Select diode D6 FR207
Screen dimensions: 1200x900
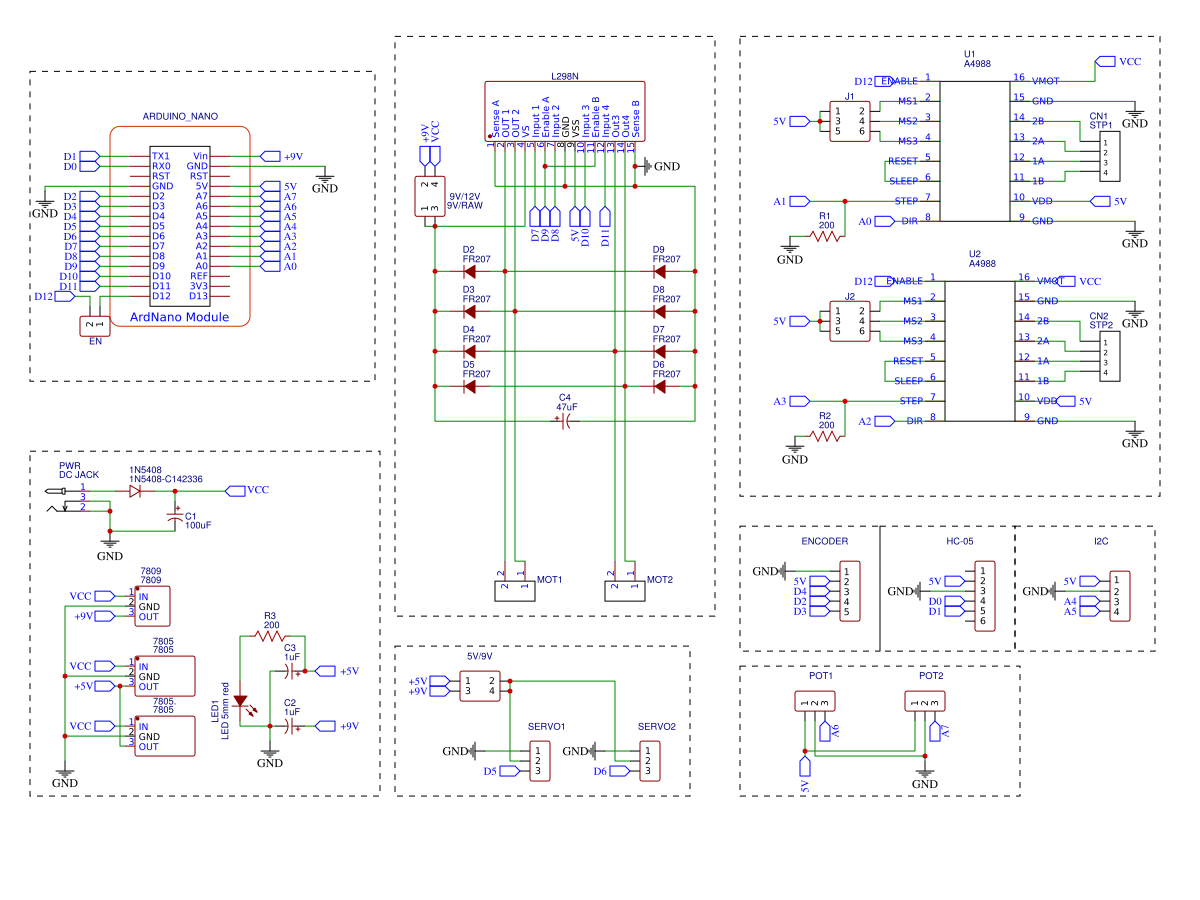pos(659,387)
